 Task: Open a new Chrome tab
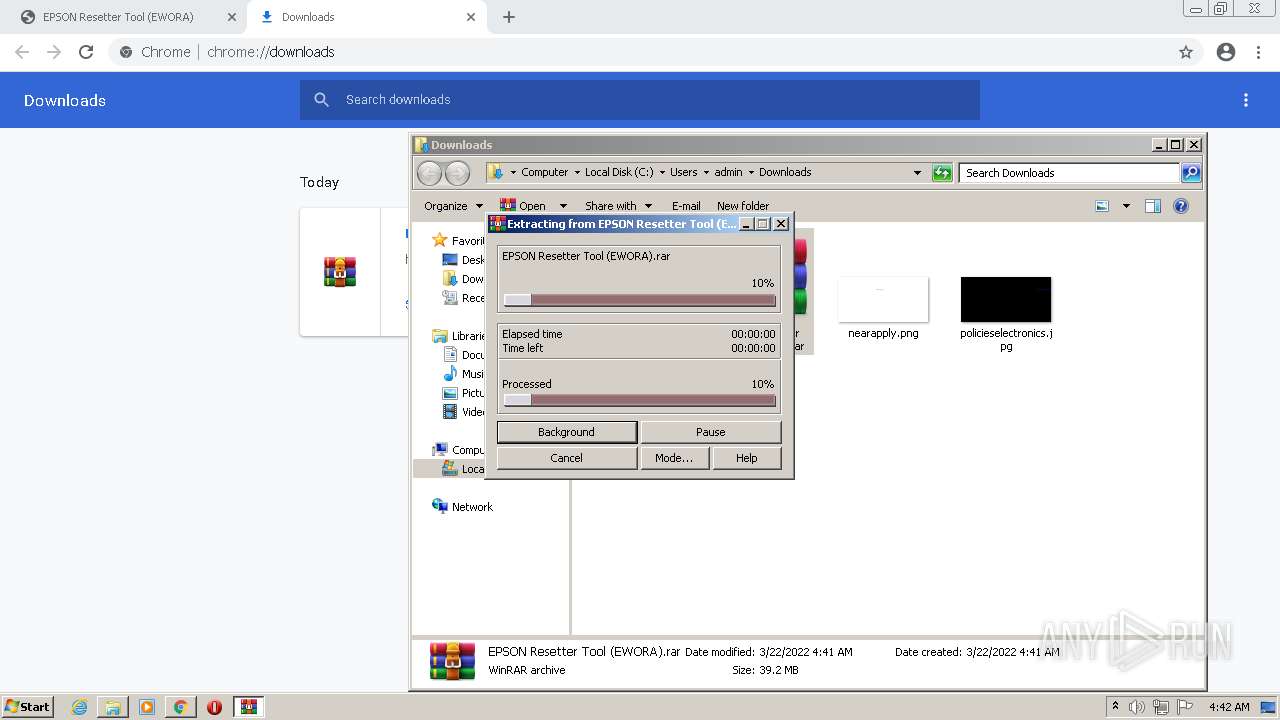coord(509,17)
